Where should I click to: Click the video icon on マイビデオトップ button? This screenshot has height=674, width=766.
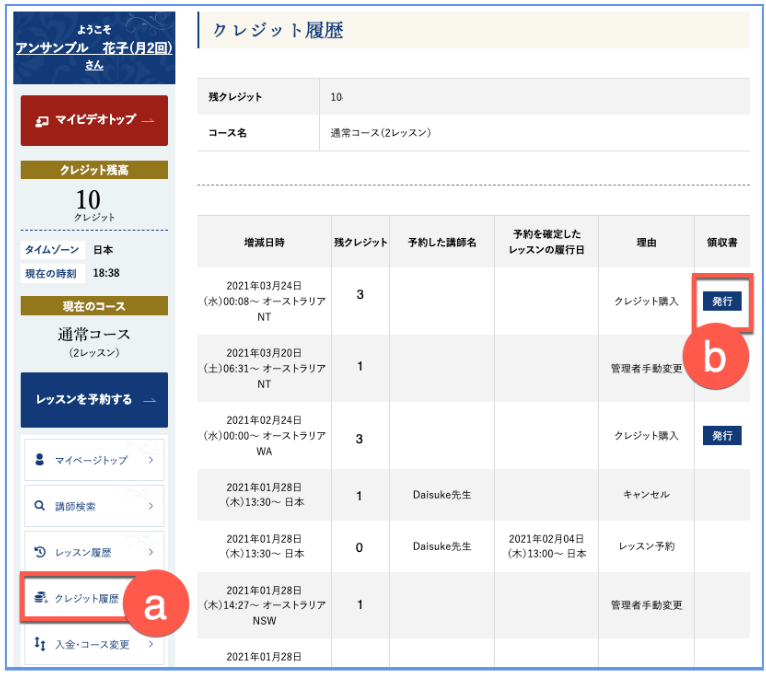coord(42,120)
